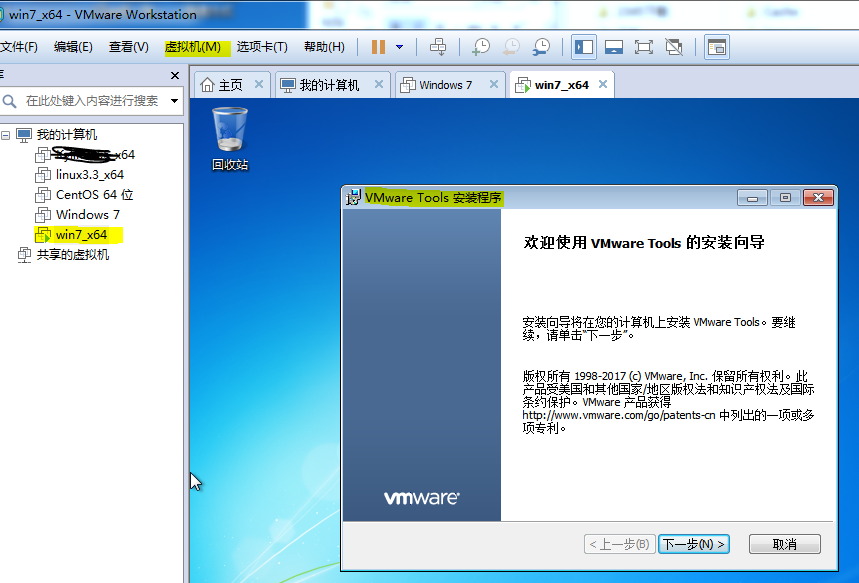Close the win7_x64 tab
Viewport: 859px width, 583px height.
(x=603, y=84)
